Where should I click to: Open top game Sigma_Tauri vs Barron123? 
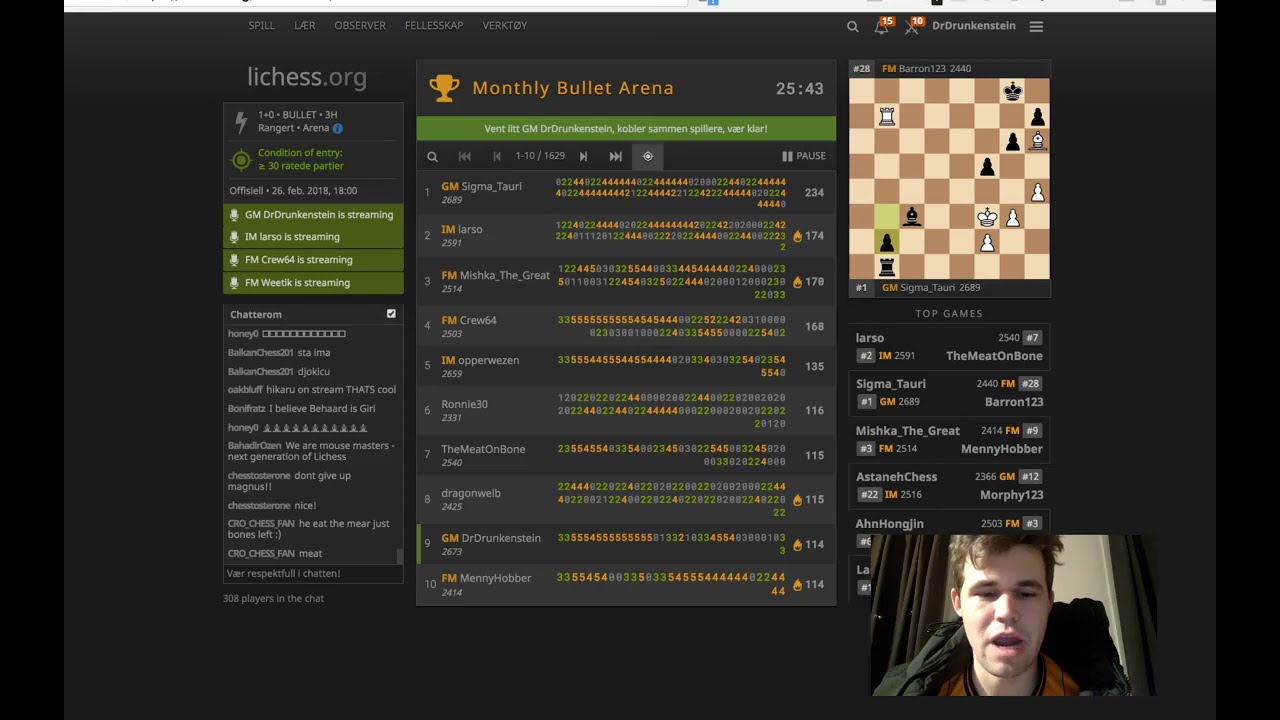[949, 393]
